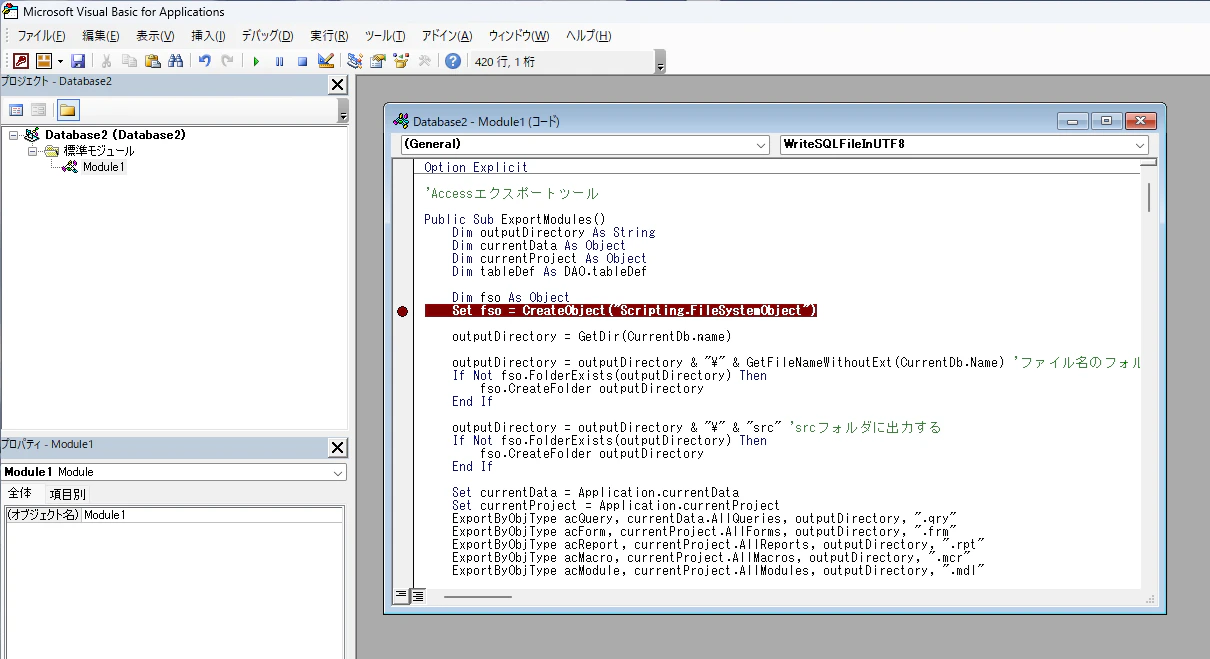Open the アドイン(A) menu
Viewport: 1210px width, 659px height.
[x=447, y=36]
